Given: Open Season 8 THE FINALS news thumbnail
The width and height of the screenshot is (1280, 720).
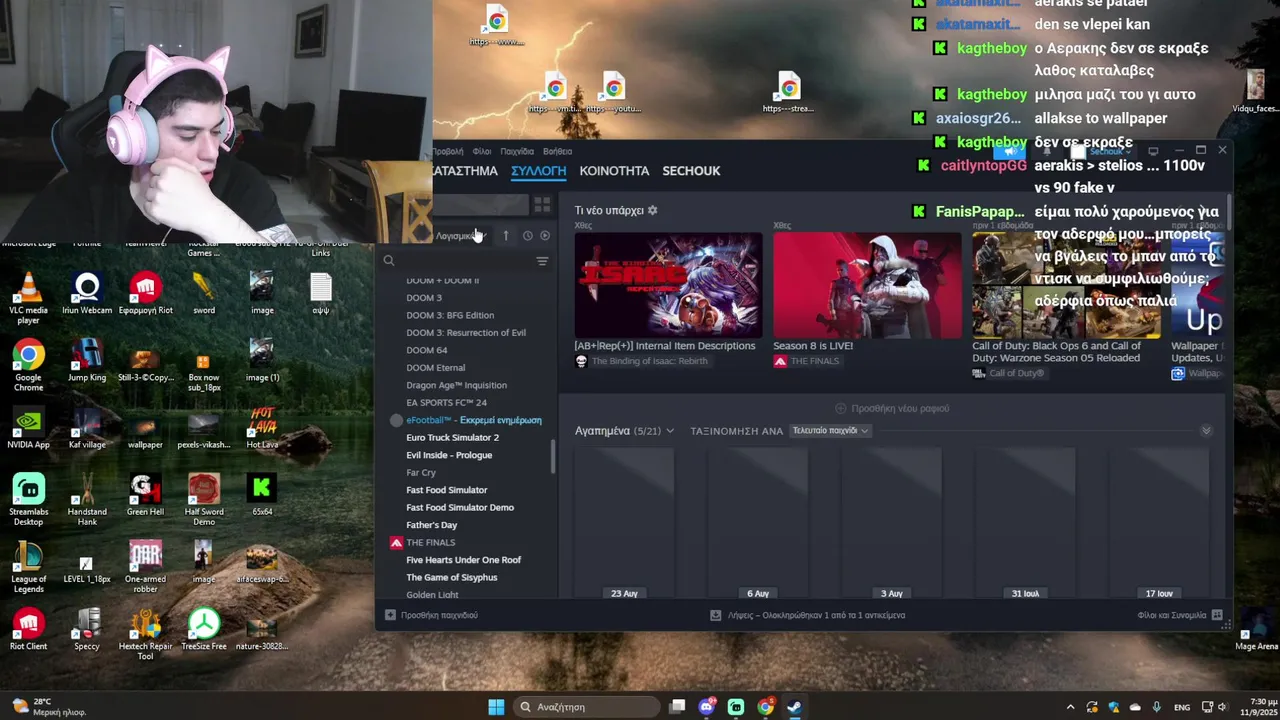Looking at the screenshot, I should tap(867, 285).
